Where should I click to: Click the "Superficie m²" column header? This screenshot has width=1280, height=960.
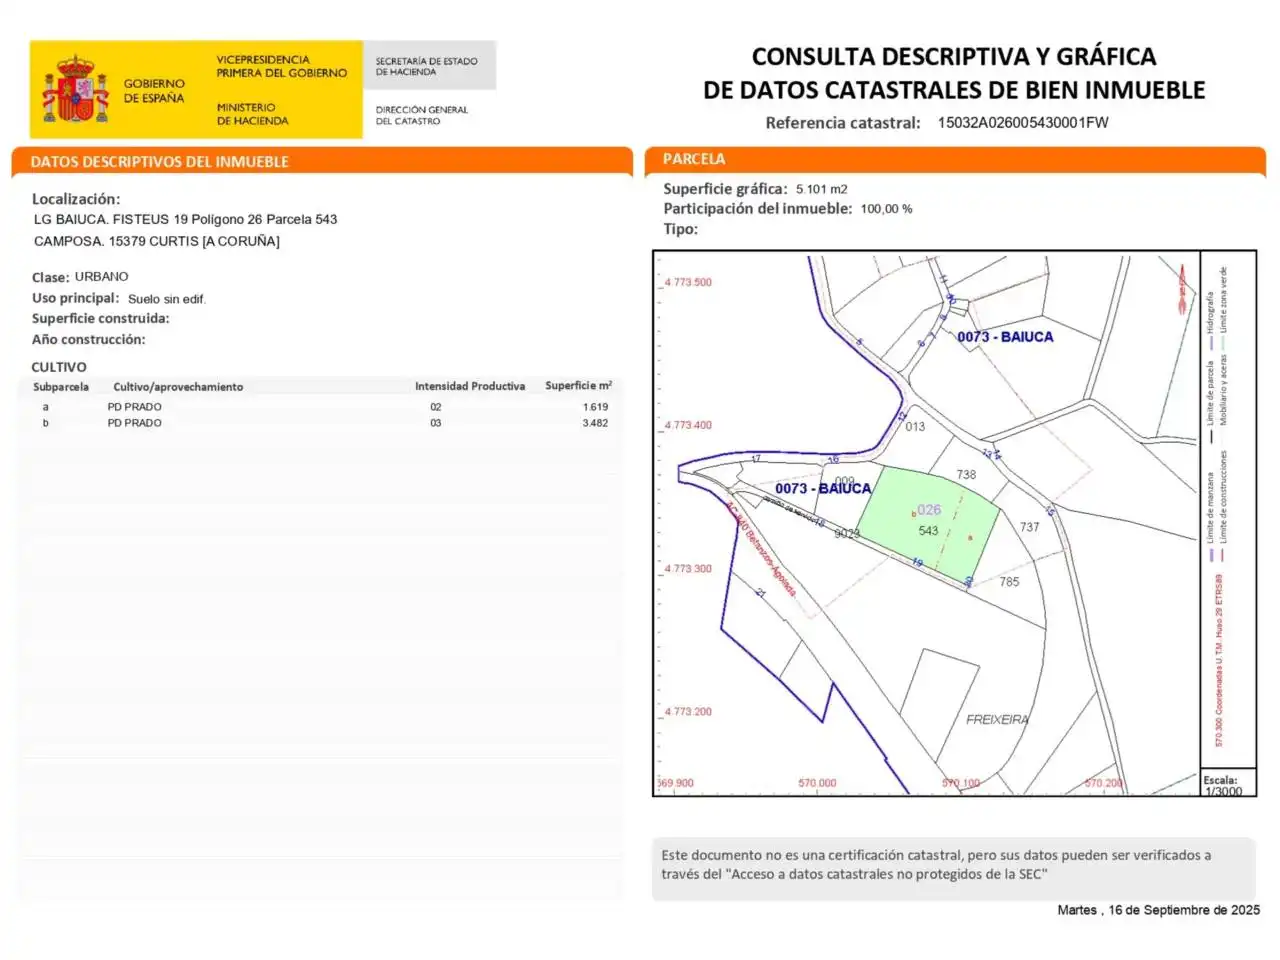[x=579, y=385]
